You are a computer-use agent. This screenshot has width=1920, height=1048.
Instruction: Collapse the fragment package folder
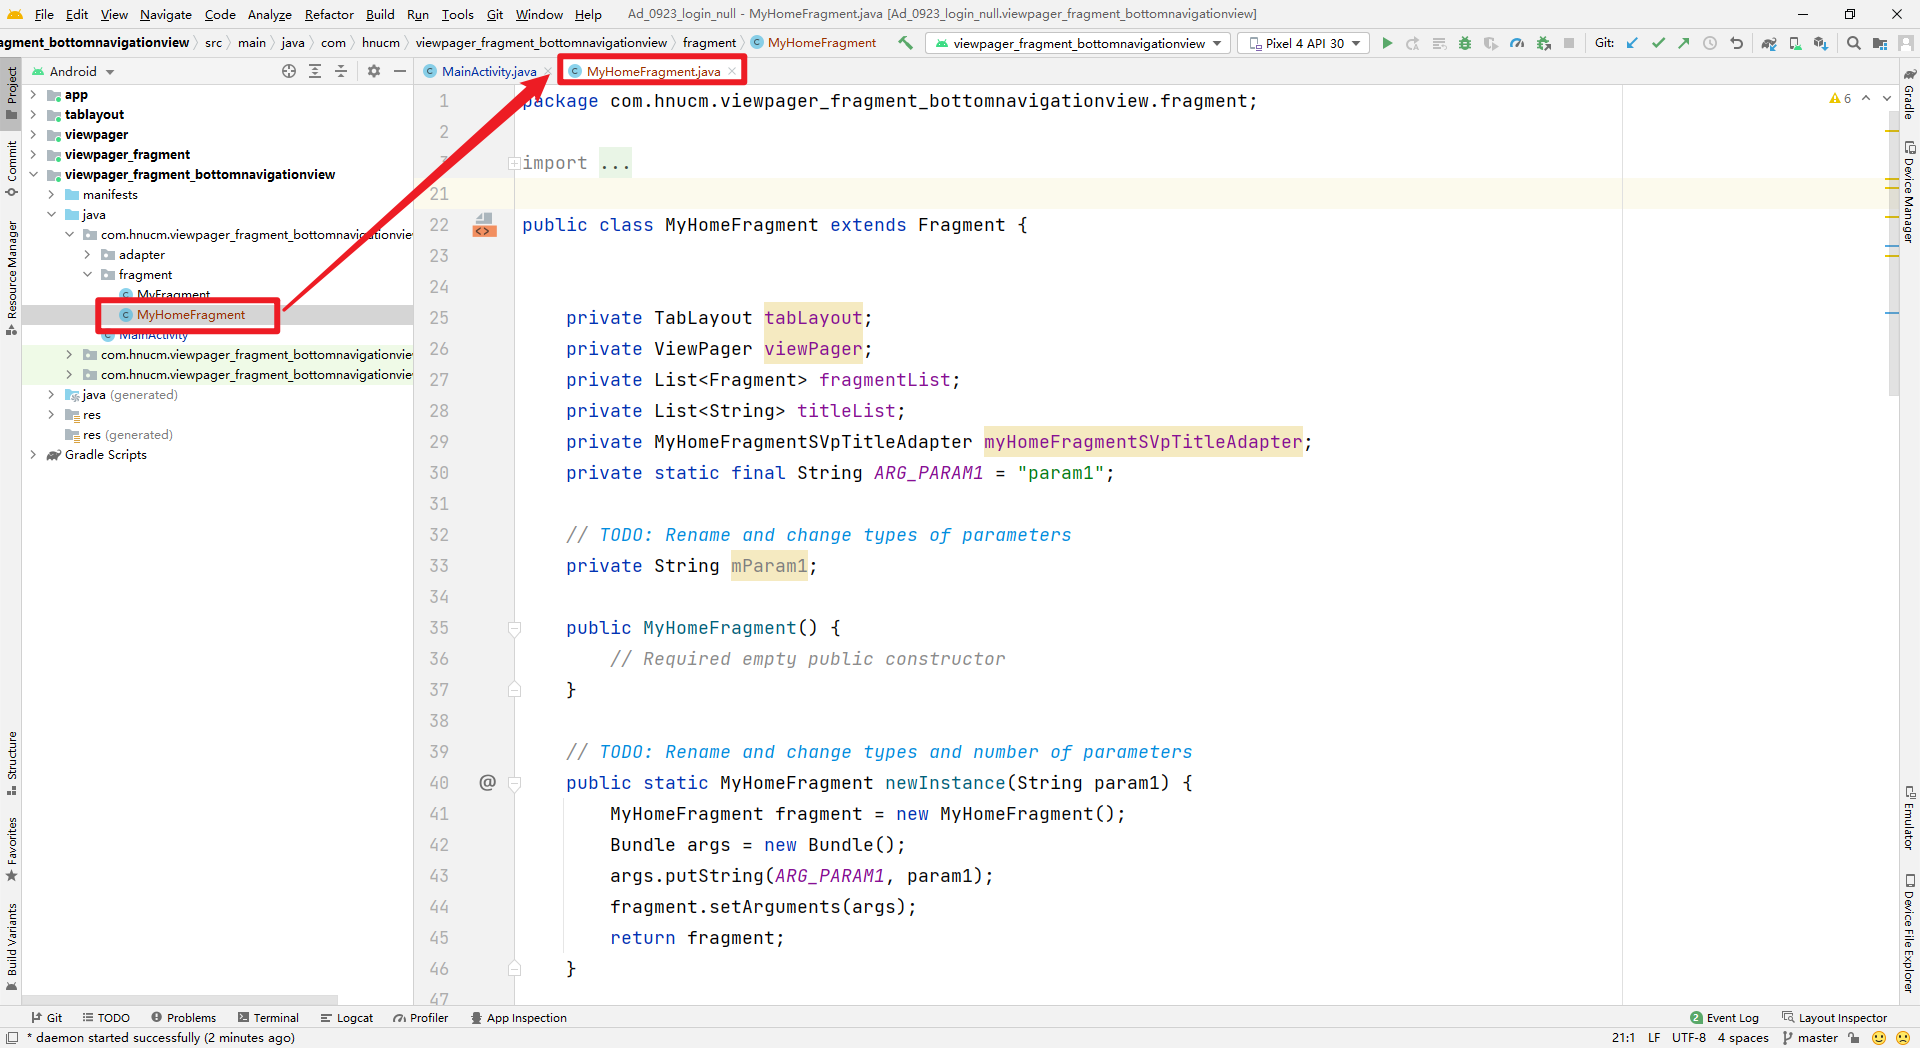87,275
